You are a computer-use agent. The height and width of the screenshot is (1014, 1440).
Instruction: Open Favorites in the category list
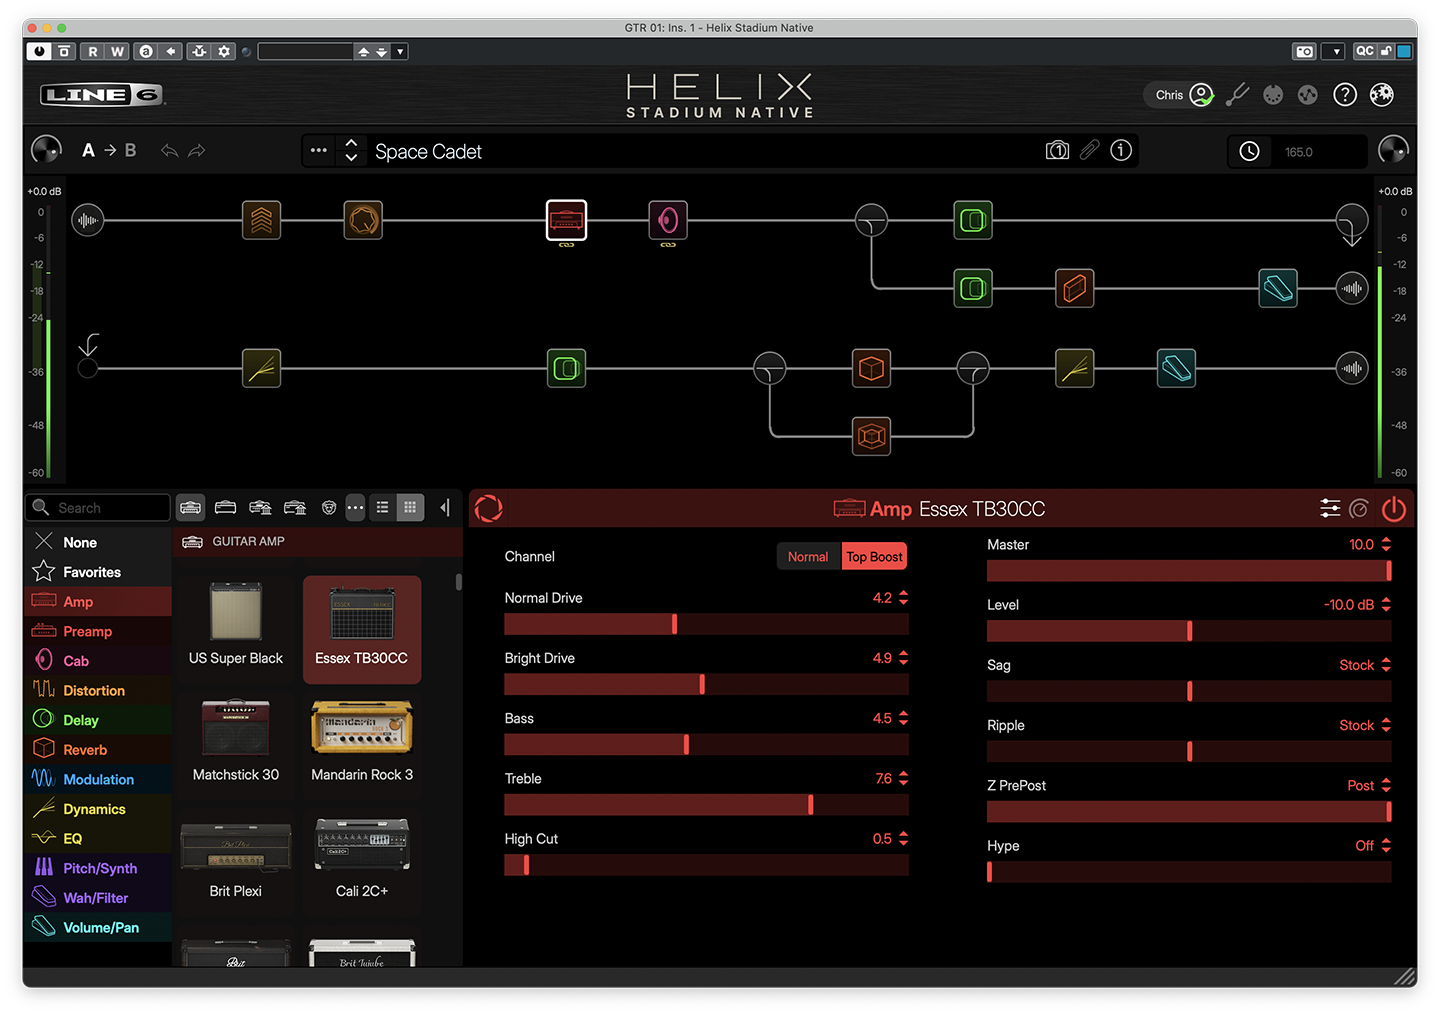coord(97,572)
